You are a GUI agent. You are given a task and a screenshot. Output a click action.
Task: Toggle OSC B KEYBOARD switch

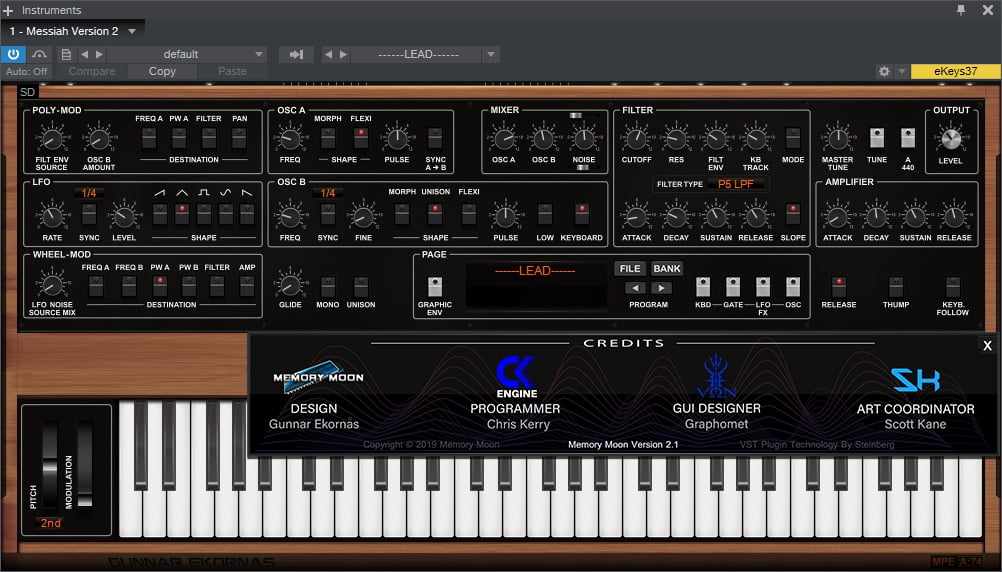tap(582, 213)
